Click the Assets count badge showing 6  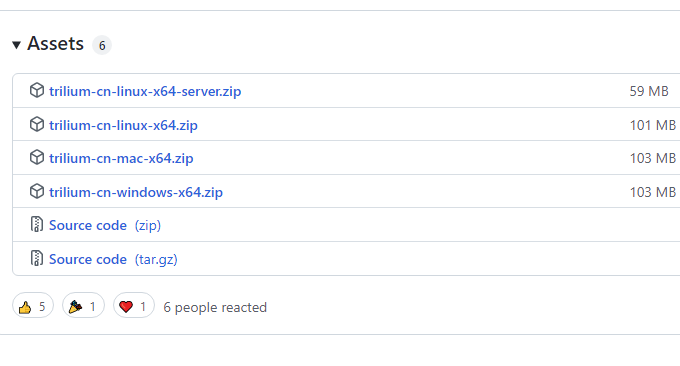[102, 45]
